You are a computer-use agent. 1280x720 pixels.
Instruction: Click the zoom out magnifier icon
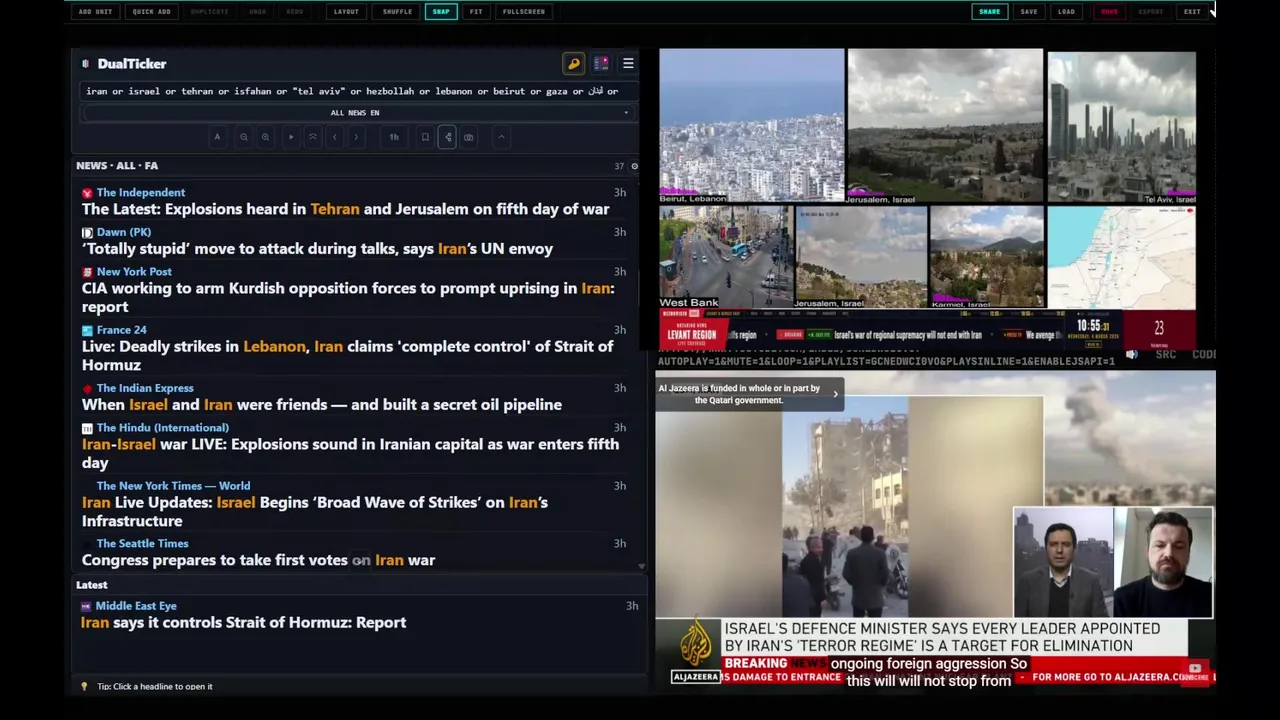pos(243,137)
